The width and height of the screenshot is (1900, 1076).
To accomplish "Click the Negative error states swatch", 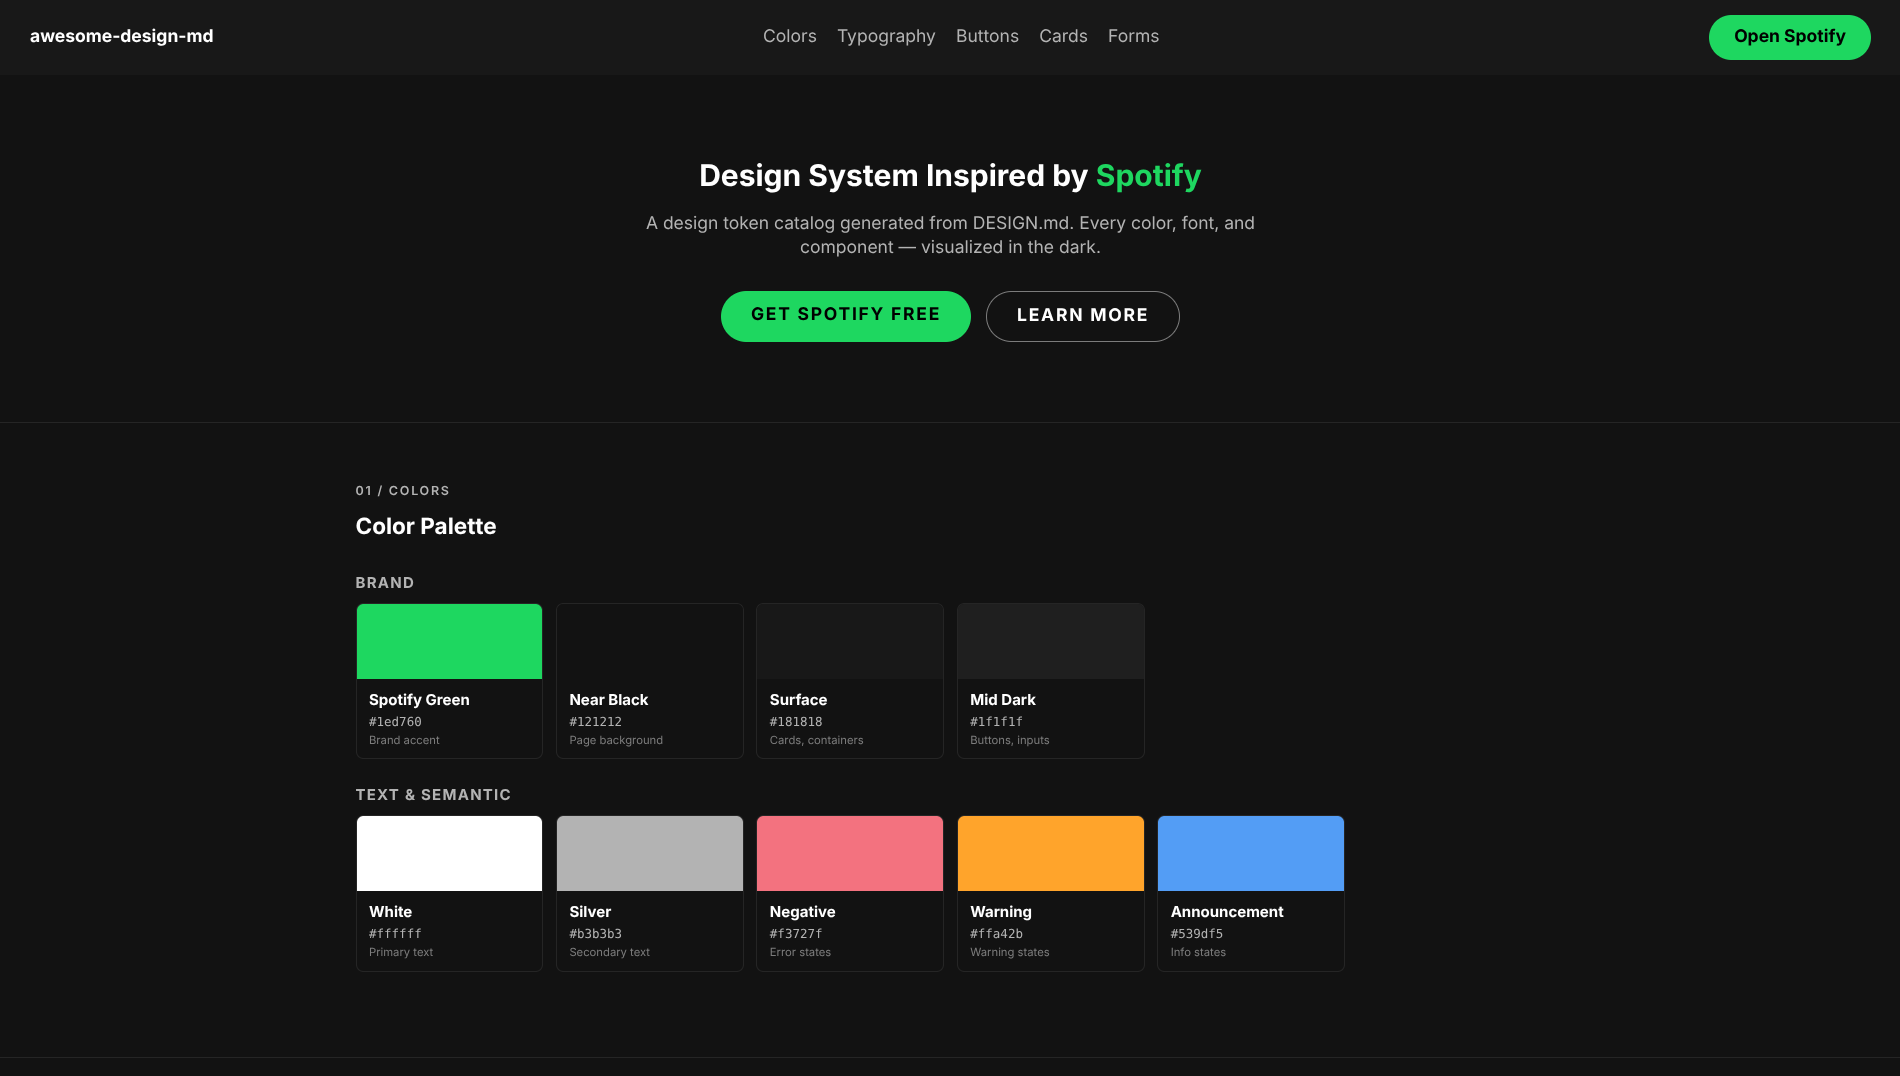I will click(x=850, y=853).
